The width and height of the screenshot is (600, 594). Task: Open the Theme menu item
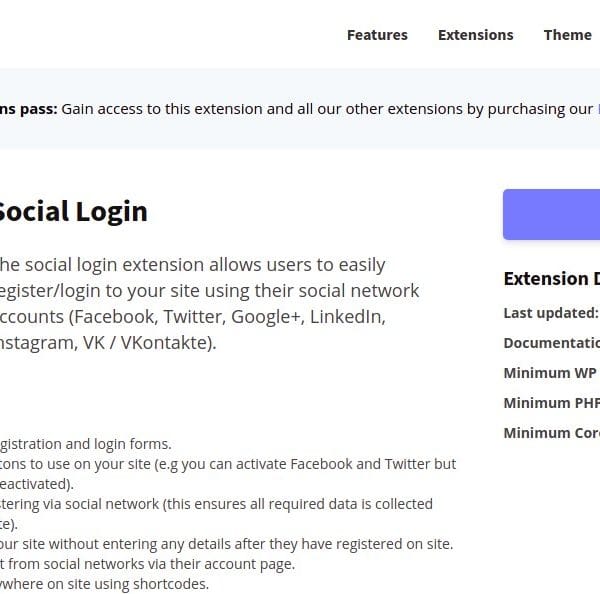pos(567,35)
